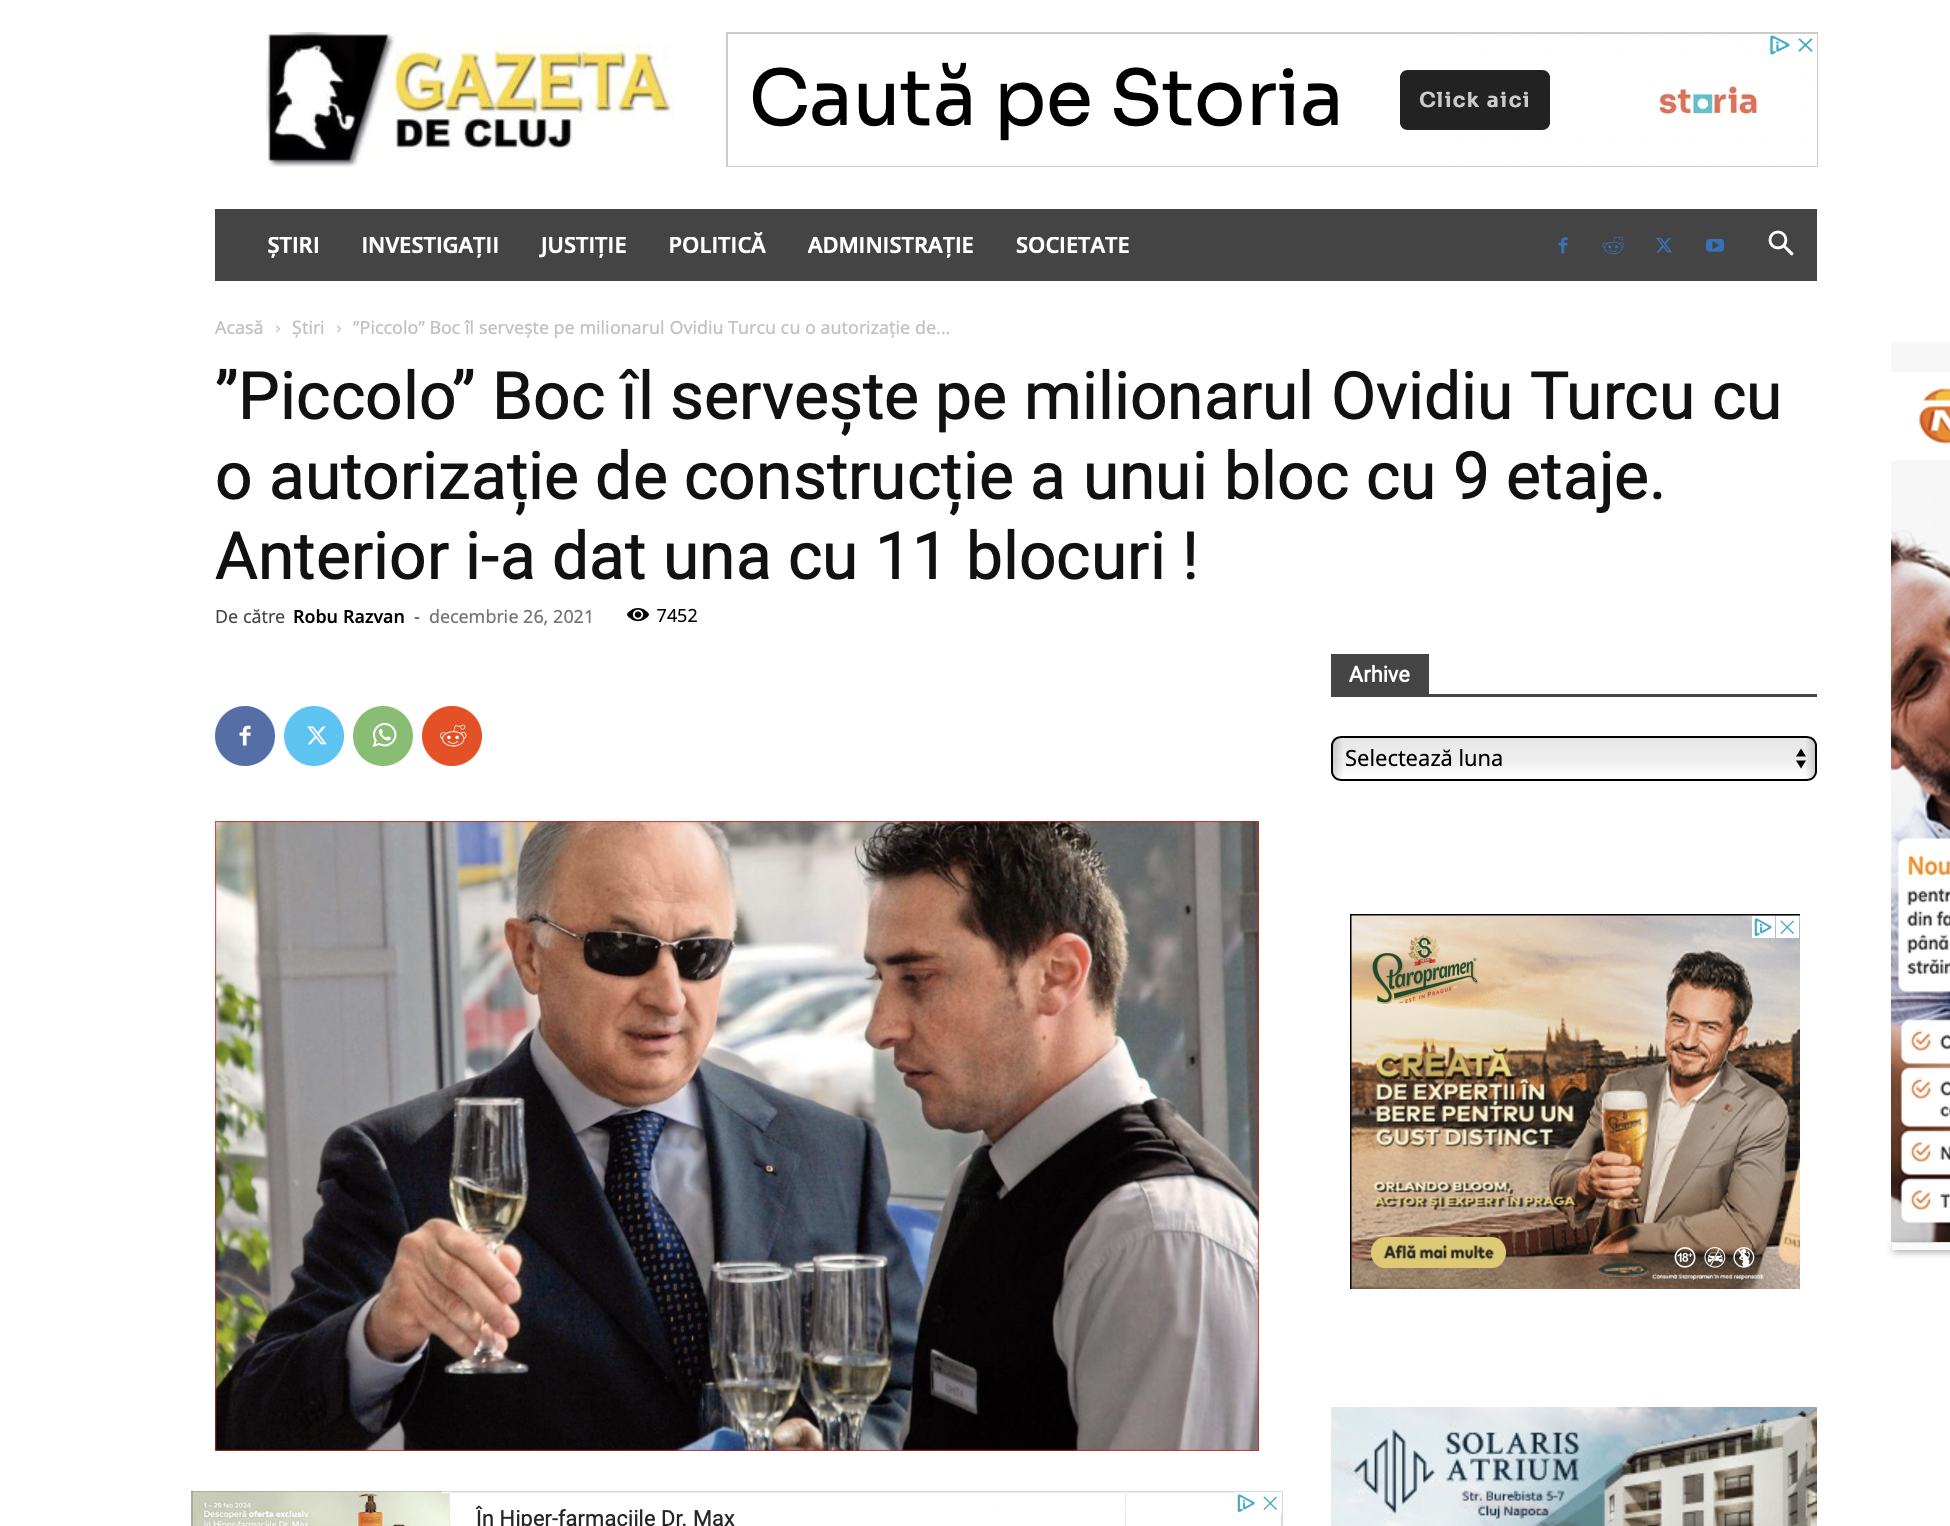Open X profile from header icon

(x=1664, y=245)
